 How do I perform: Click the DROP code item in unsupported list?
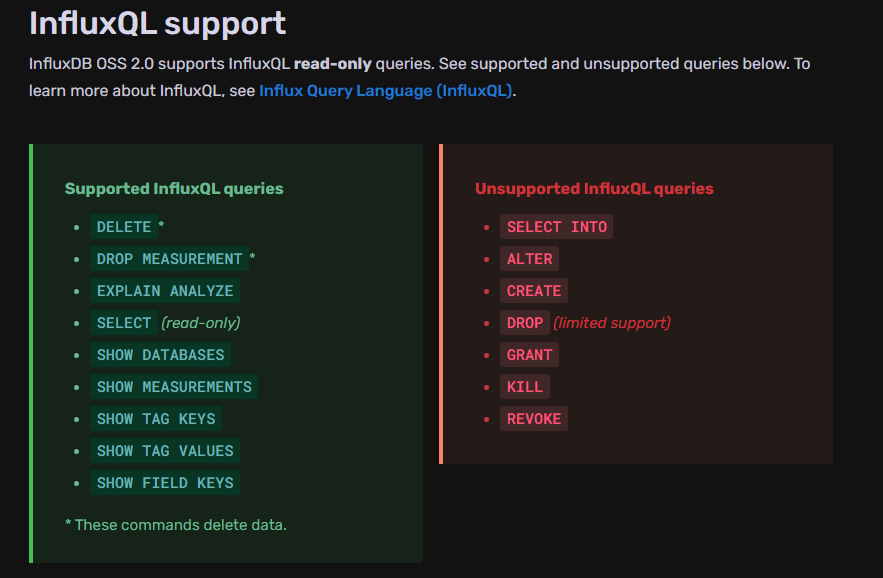click(x=525, y=323)
